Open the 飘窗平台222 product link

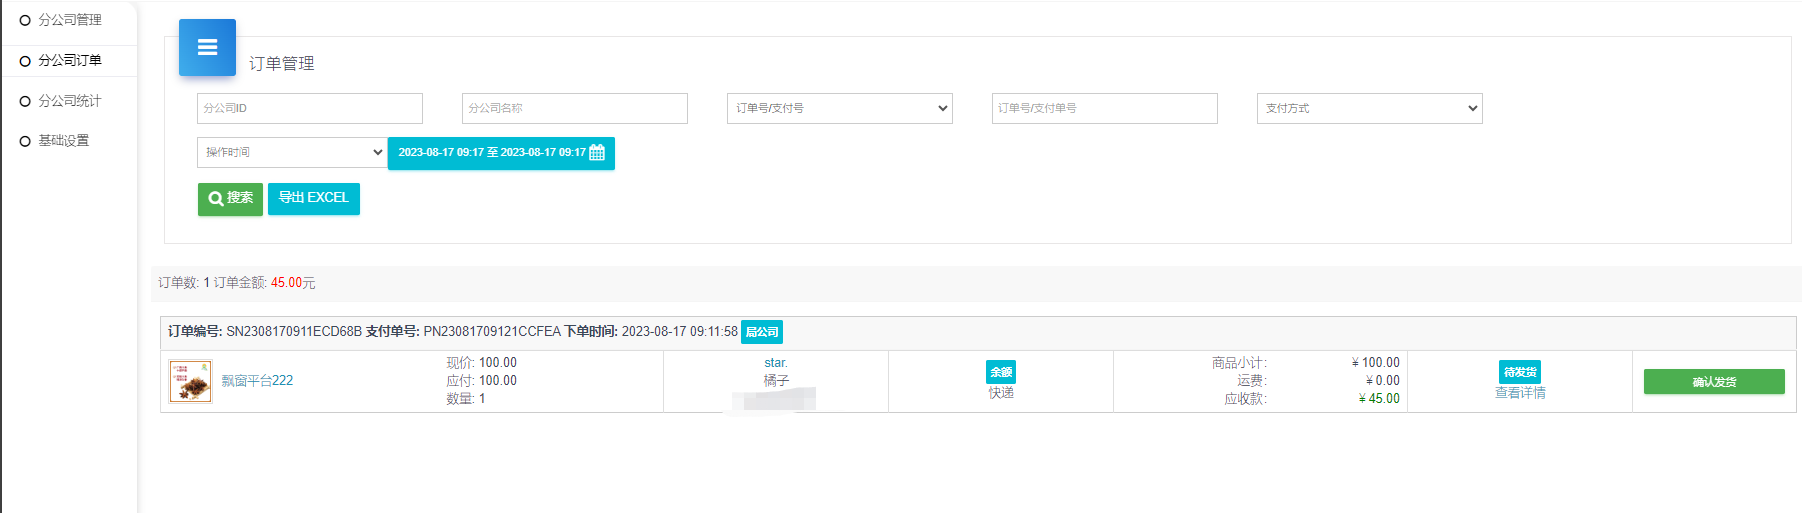pos(257,381)
